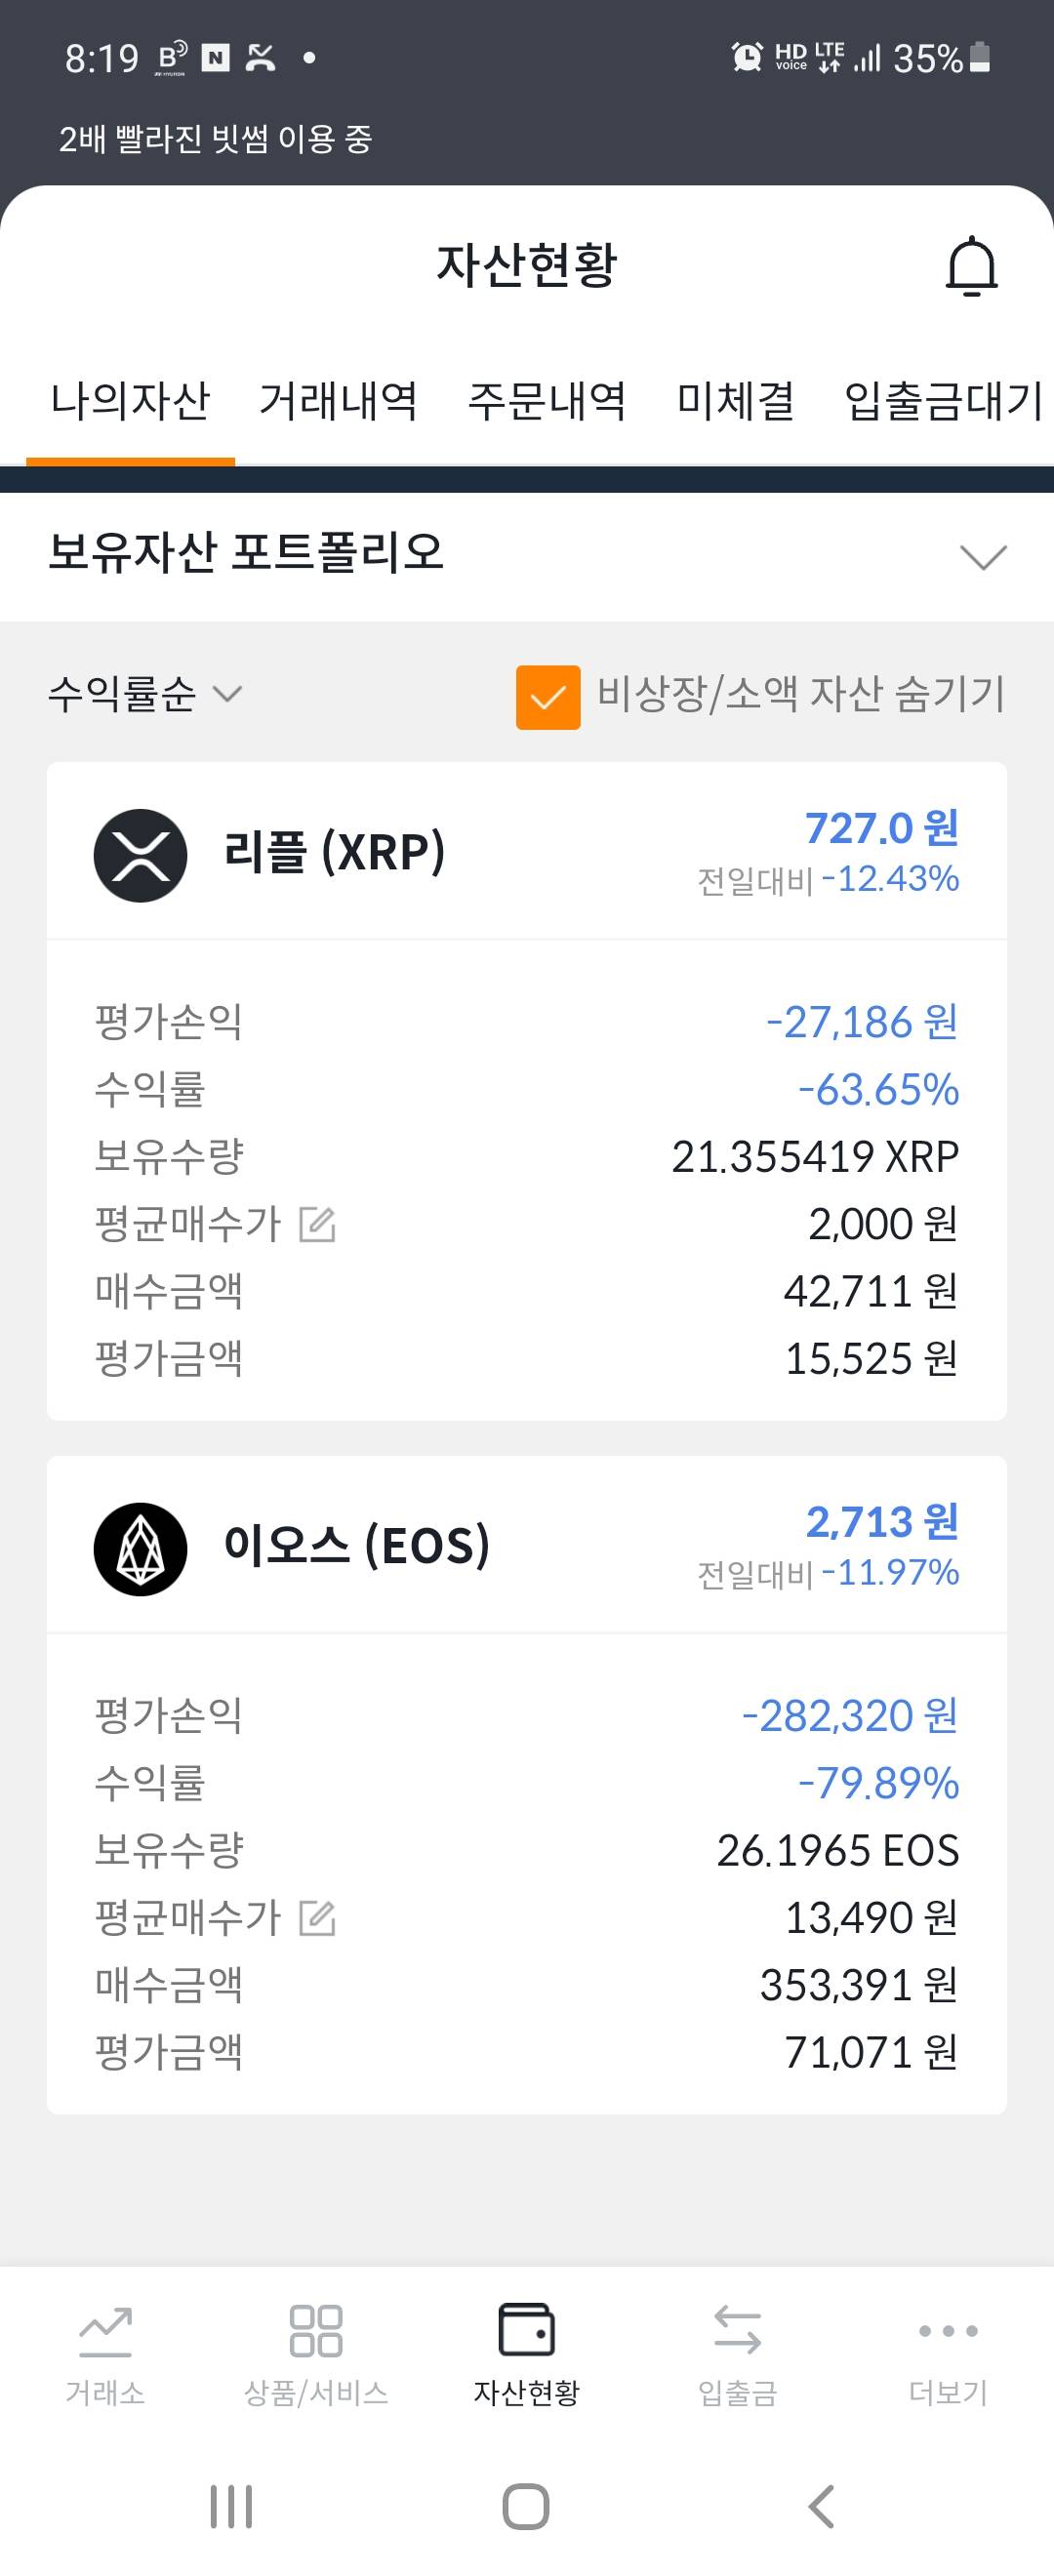Open the 미체결 tab
Image resolution: width=1054 pixels, height=2576 pixels.
click(735, 401)
